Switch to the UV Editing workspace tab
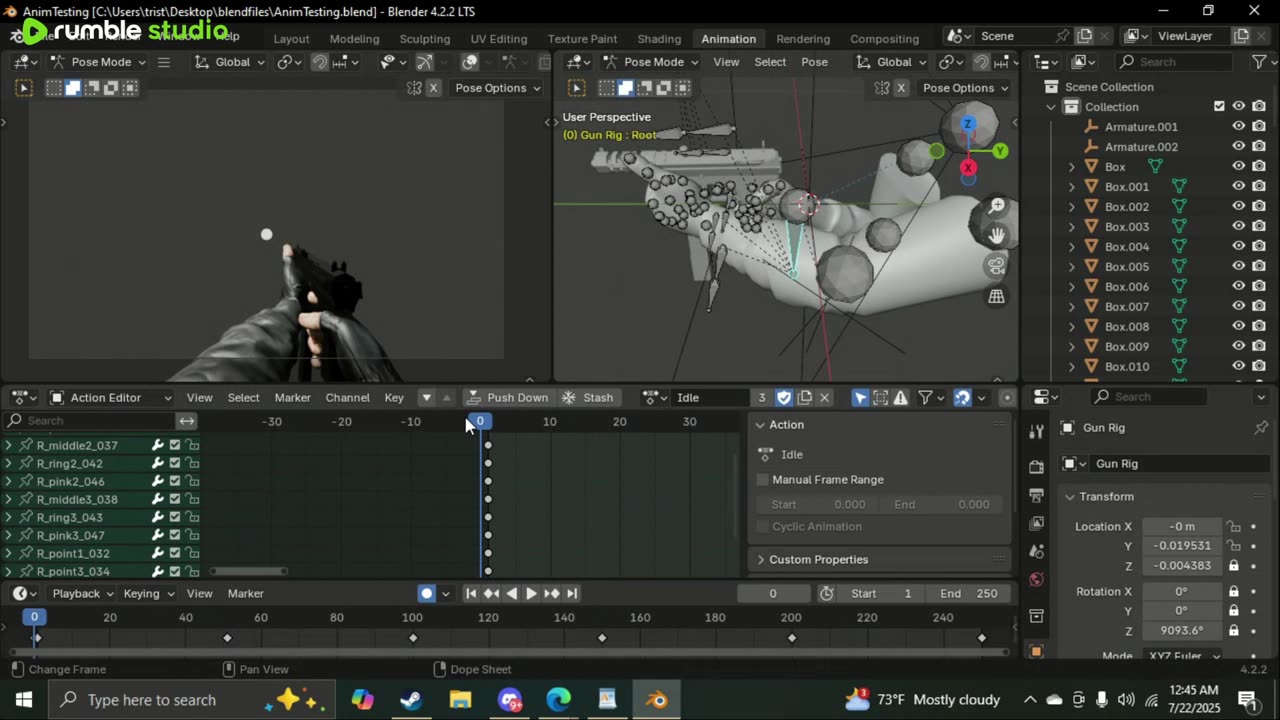Image resolution: width=1280 pixels, height=720 pixels. click(x=499, y=38)
